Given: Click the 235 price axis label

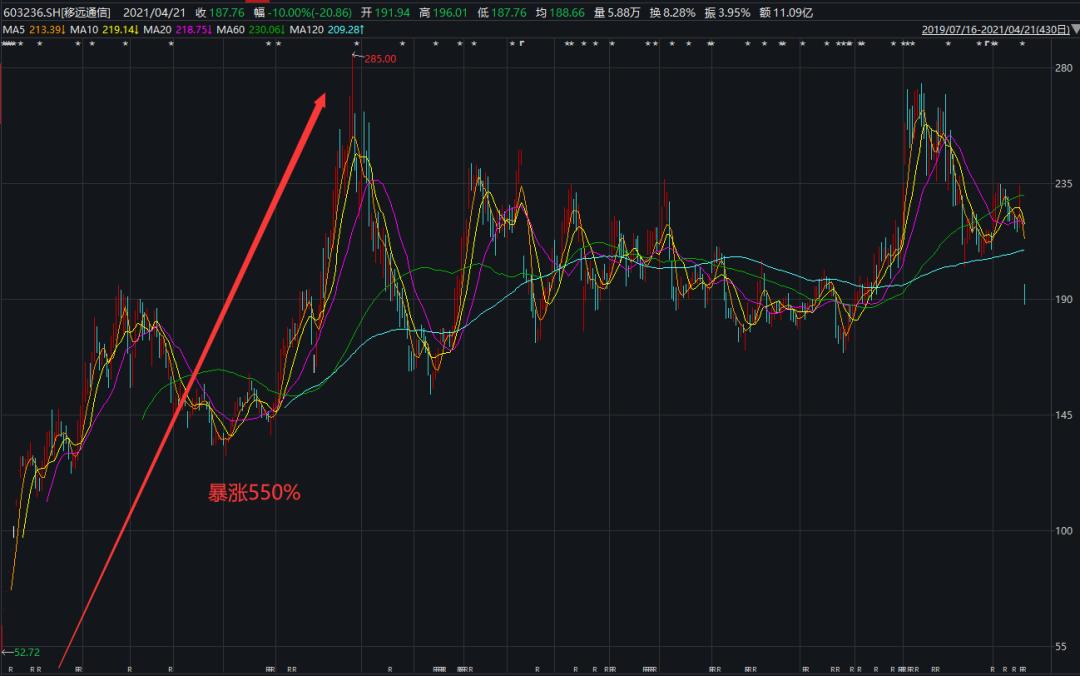Looking at the screenshot, I should coord(1062,184).
